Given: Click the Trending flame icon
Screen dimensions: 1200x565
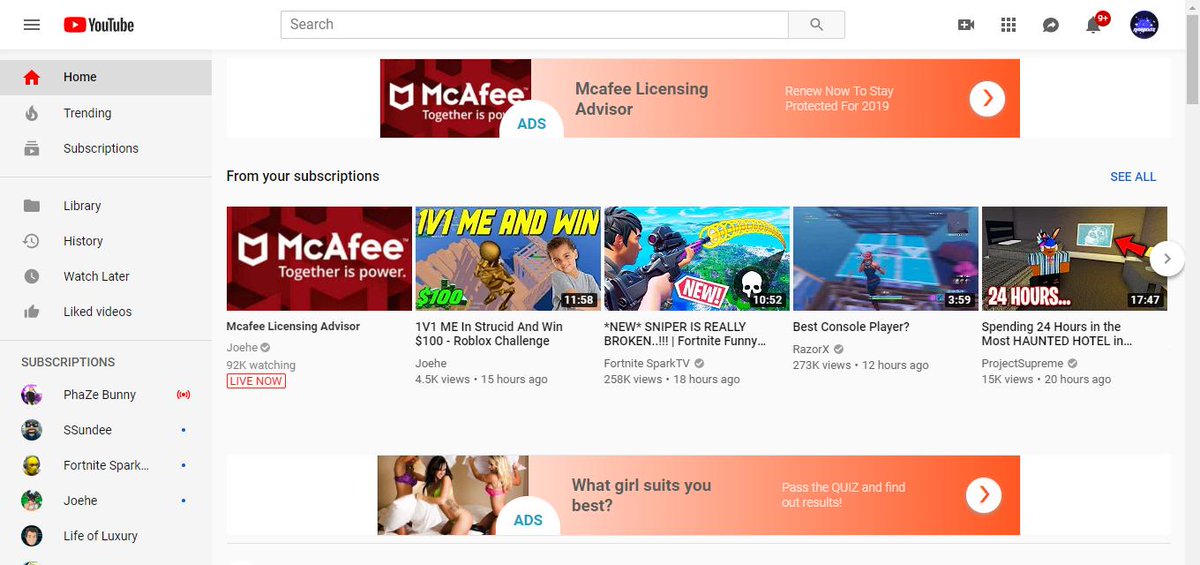Looking at the screenshot, I should point(32,113).
